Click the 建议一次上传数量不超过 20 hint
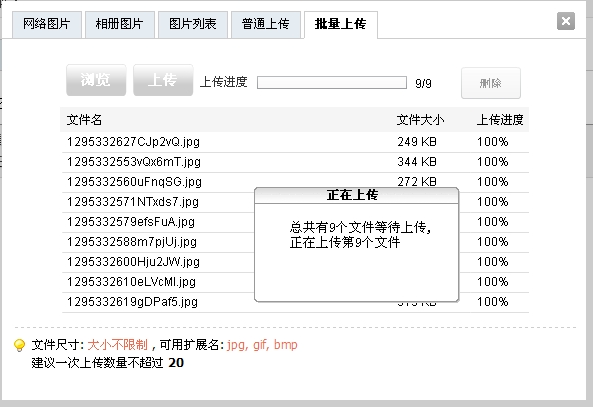This screenshot has width=593, height=407. pos(107,363)
